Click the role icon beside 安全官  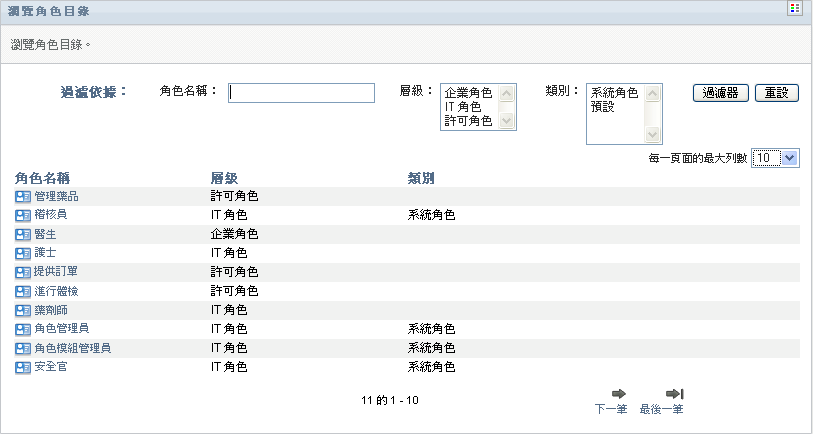(23, 367)
